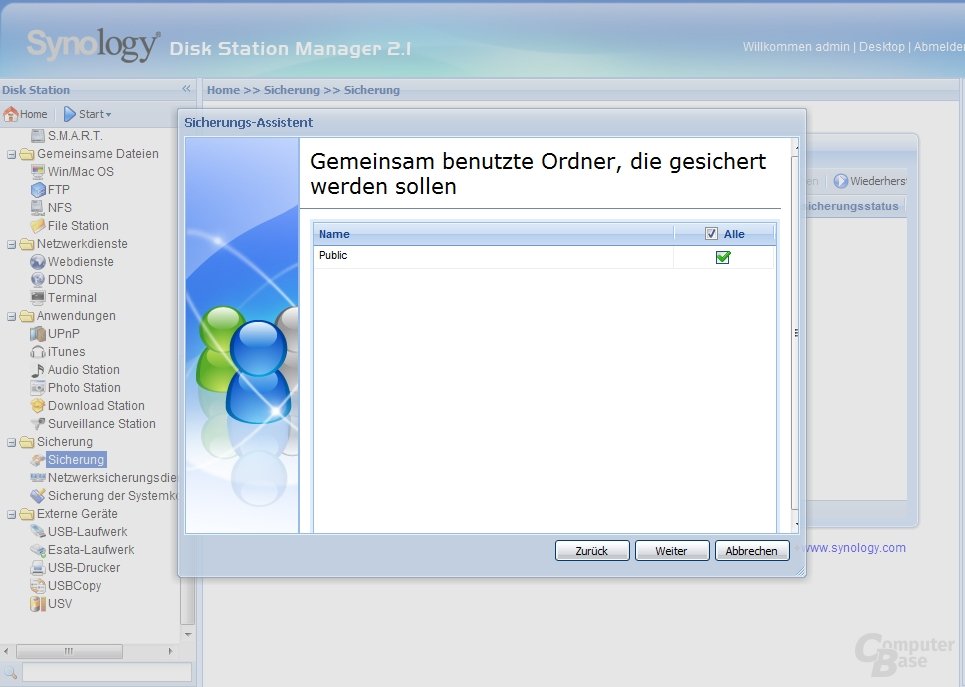
Task: Open iTunes headphone icon
Action: click(38, 352)
